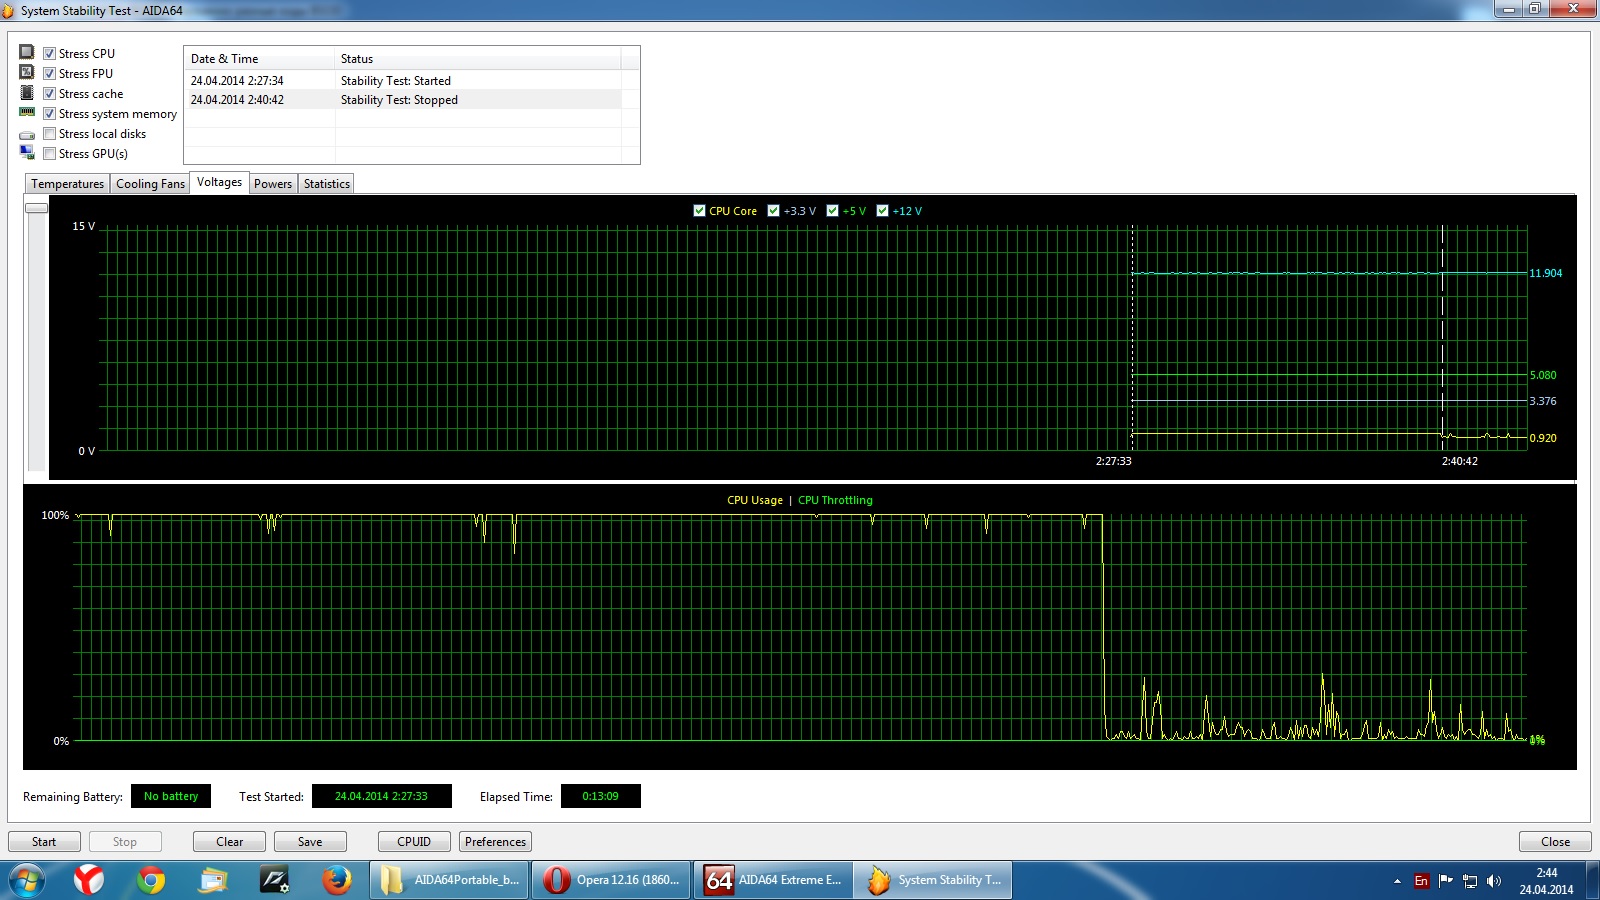
Task: Open Windows Explorer from the taskbar
Action: [213, 880]
